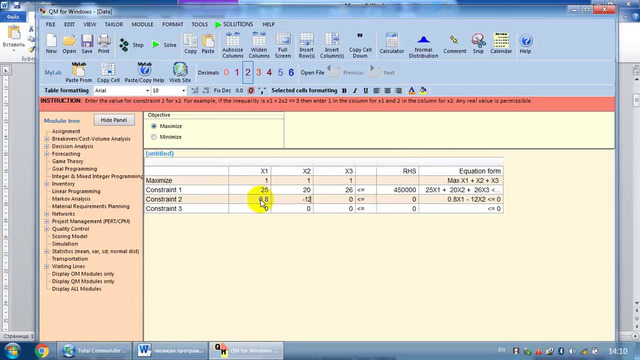Select the Linear Programming module
The height and width of the screenshot is (360, 640).
[76, 191]
